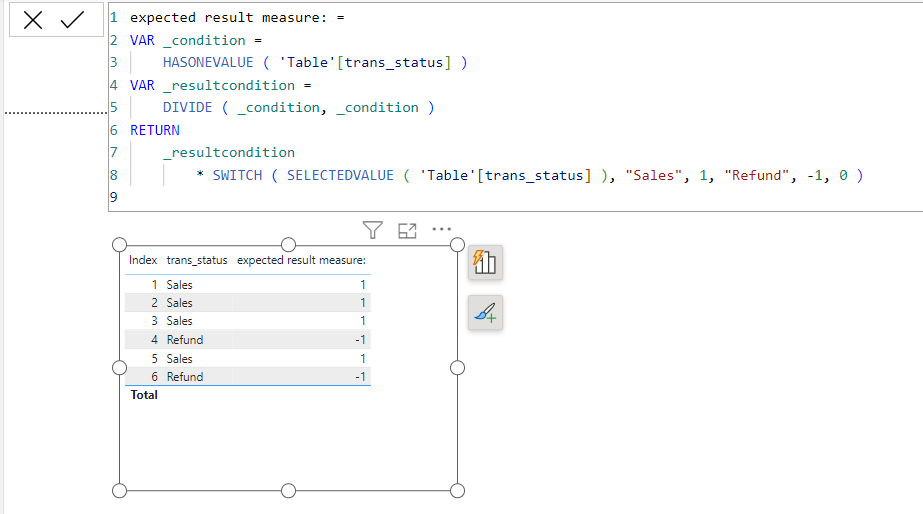Click top-left resize handle of table visual
The width and height of the screenshot is (923, 514).
click(x=119, y=244)
